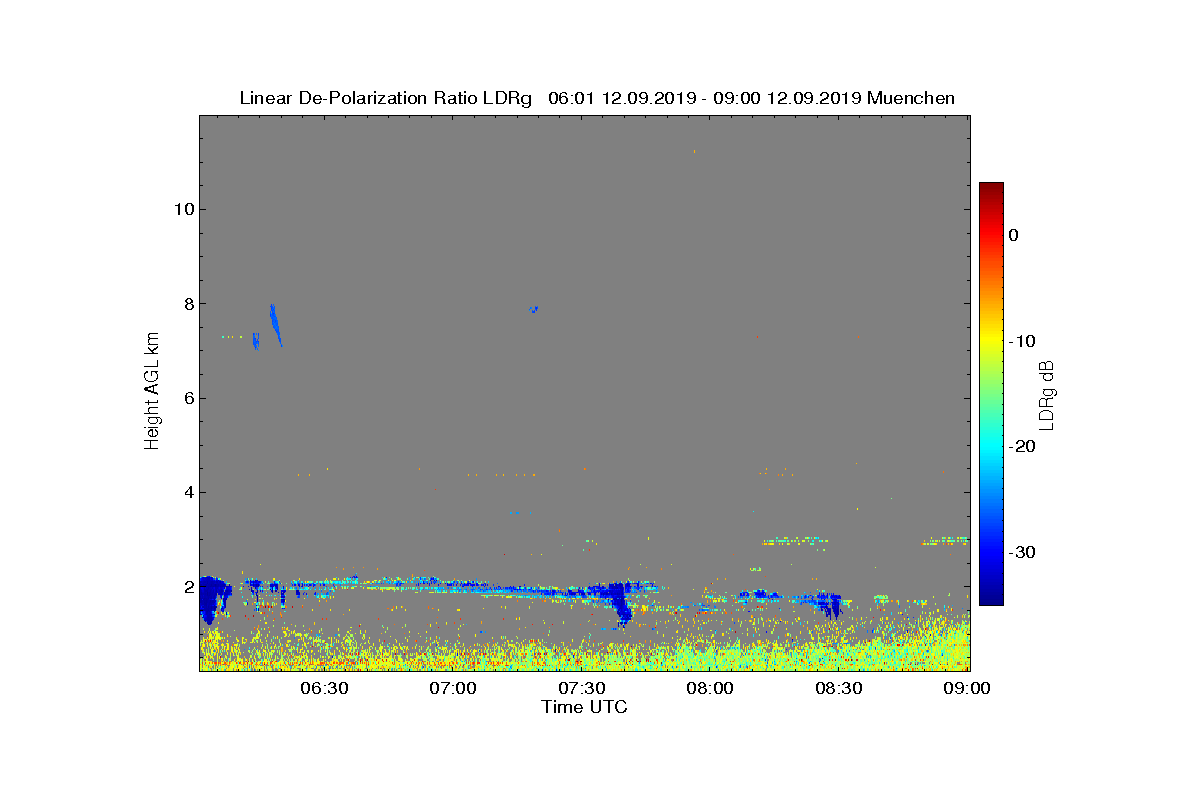Click the 06:30 time tick label
This screenshot has height=800, width=1200.
(325, 689)
